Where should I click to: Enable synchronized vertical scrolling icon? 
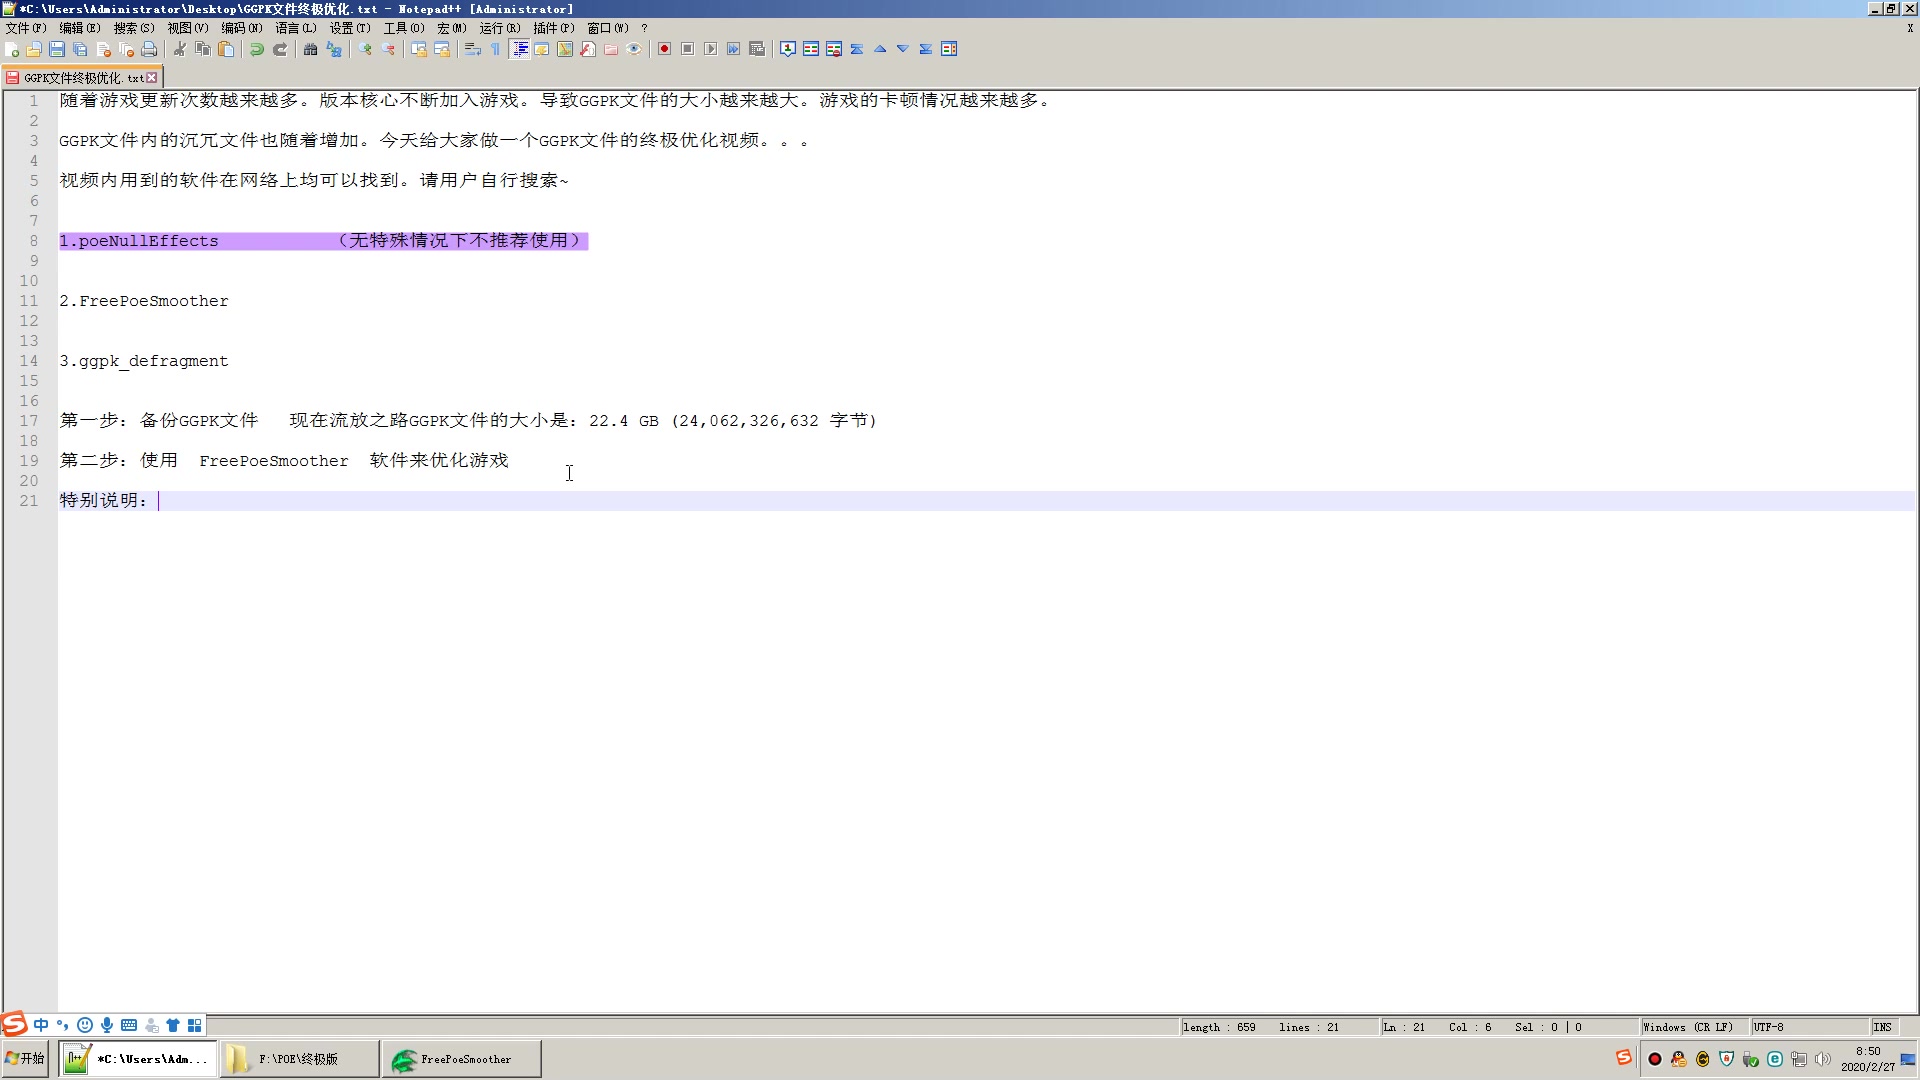419,49
